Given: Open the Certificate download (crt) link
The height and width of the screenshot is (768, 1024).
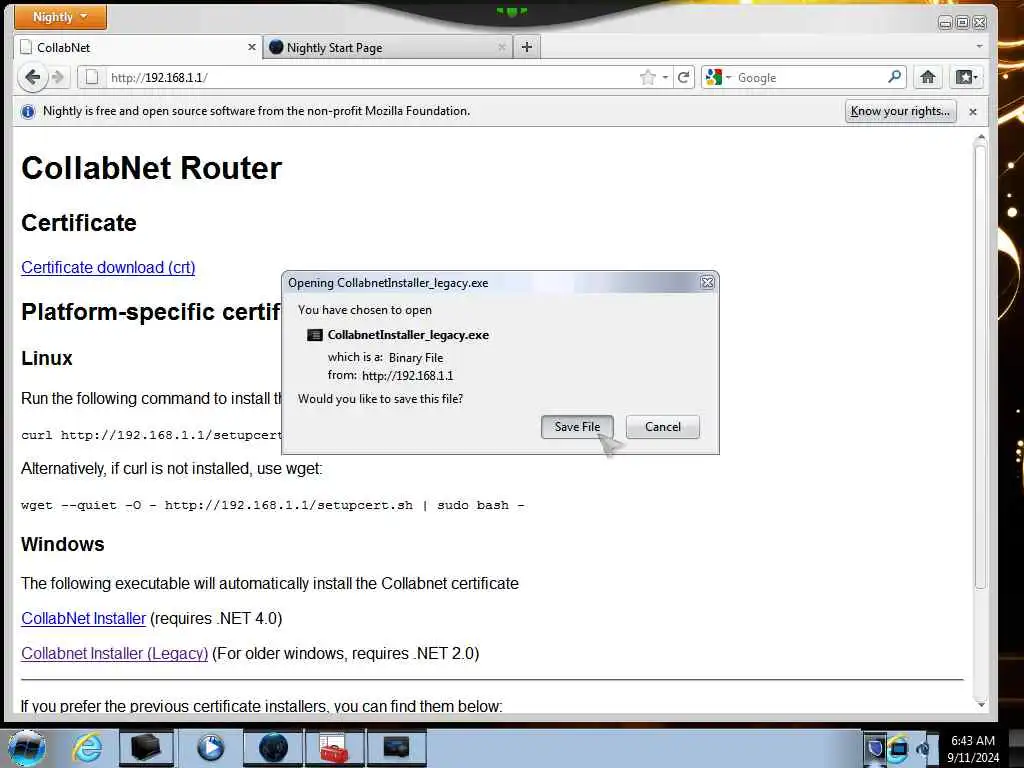Looking at the screenshot, I should click(108, 268).
